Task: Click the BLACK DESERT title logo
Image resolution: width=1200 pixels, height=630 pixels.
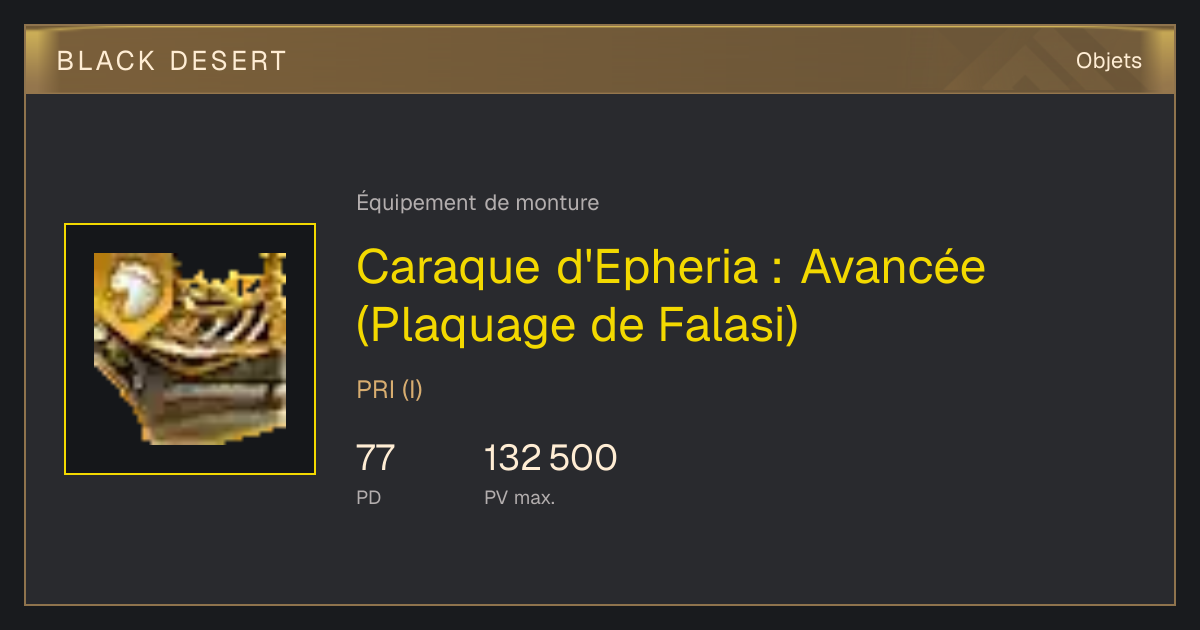Action: point(172,61)
